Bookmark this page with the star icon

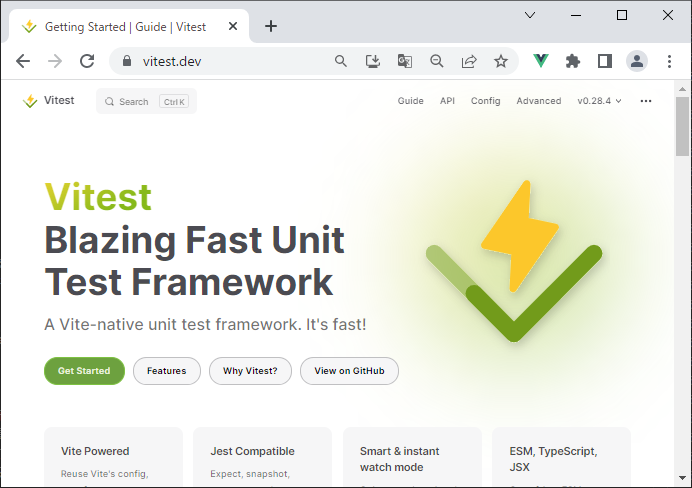pyautogui.click(x=500, y=61)
